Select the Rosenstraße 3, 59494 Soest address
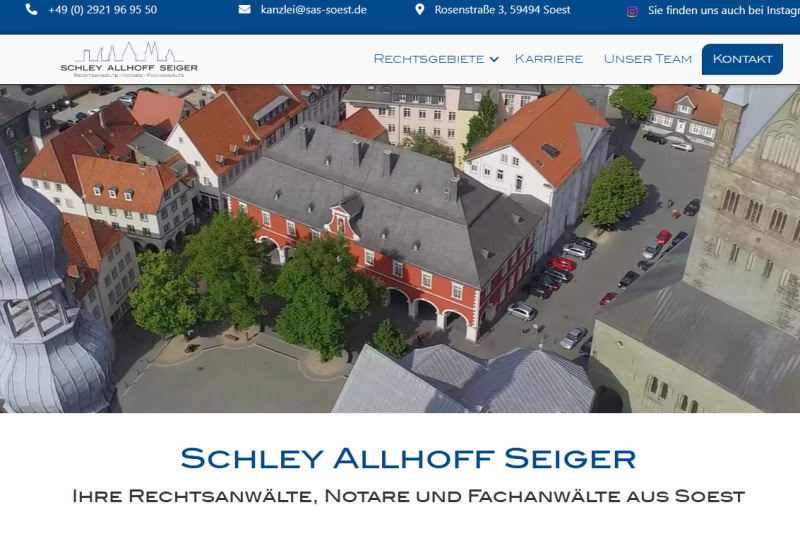This screenshot has height=541, width=800. coord(502,10)
